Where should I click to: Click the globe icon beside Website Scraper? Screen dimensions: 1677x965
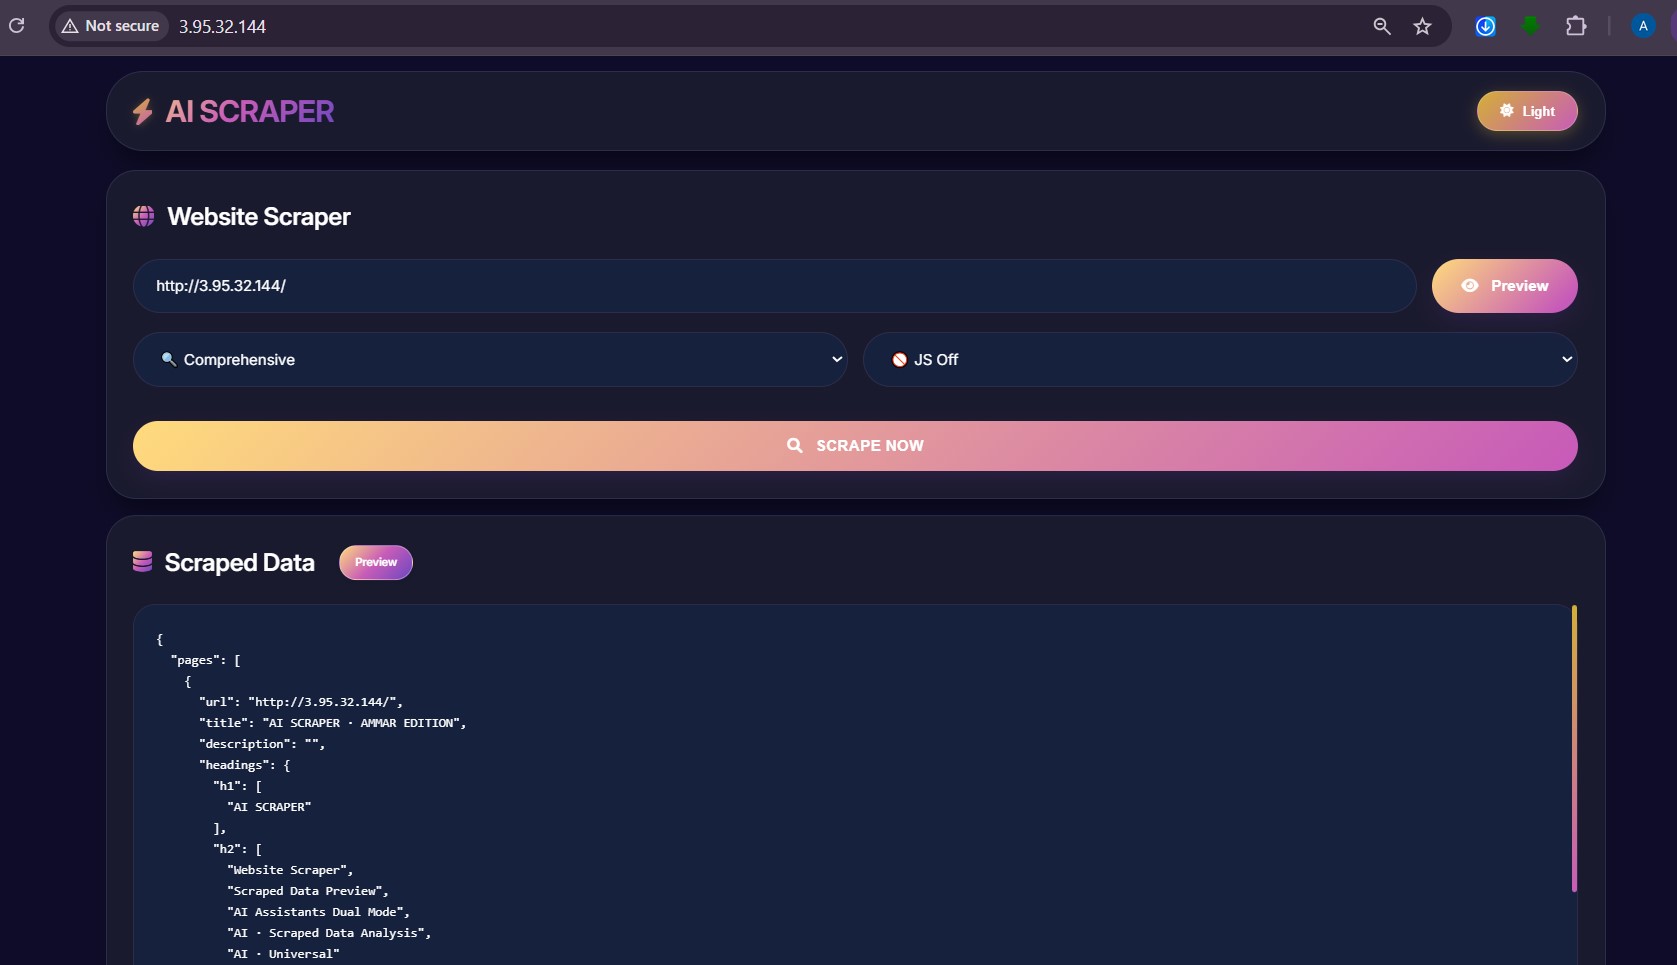(x=144, y=216)
